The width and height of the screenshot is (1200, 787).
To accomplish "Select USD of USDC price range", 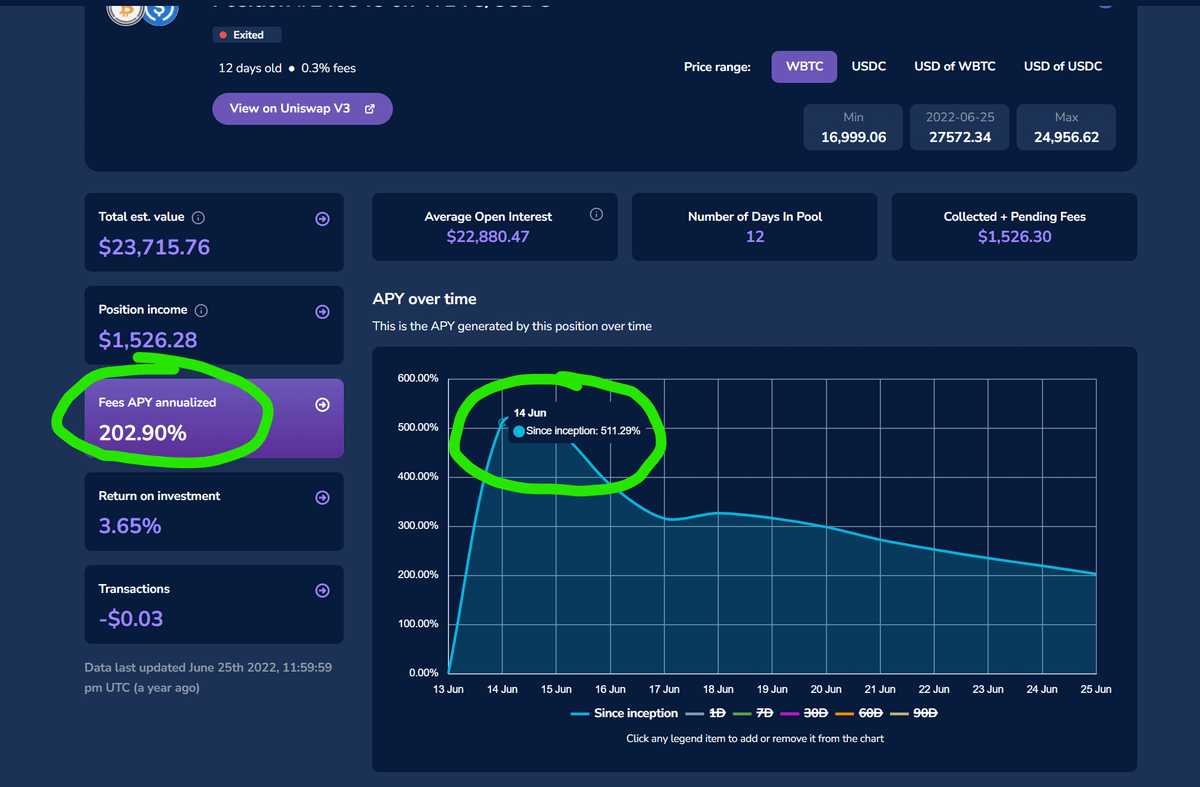I will [1062, 67].
